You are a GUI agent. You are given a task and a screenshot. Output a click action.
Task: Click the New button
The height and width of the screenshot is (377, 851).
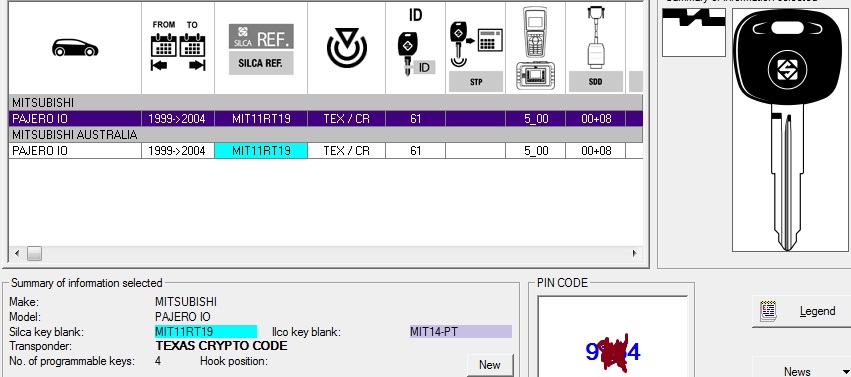[490, 365]
